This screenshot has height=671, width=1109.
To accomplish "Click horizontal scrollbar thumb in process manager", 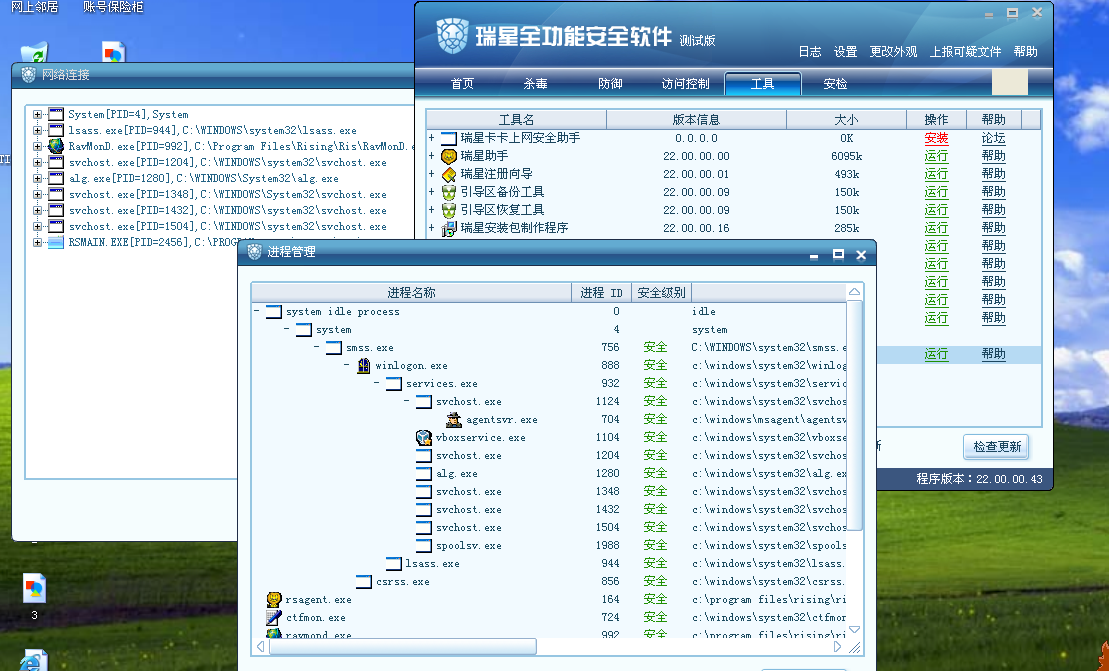I will [x=402, y=646].
